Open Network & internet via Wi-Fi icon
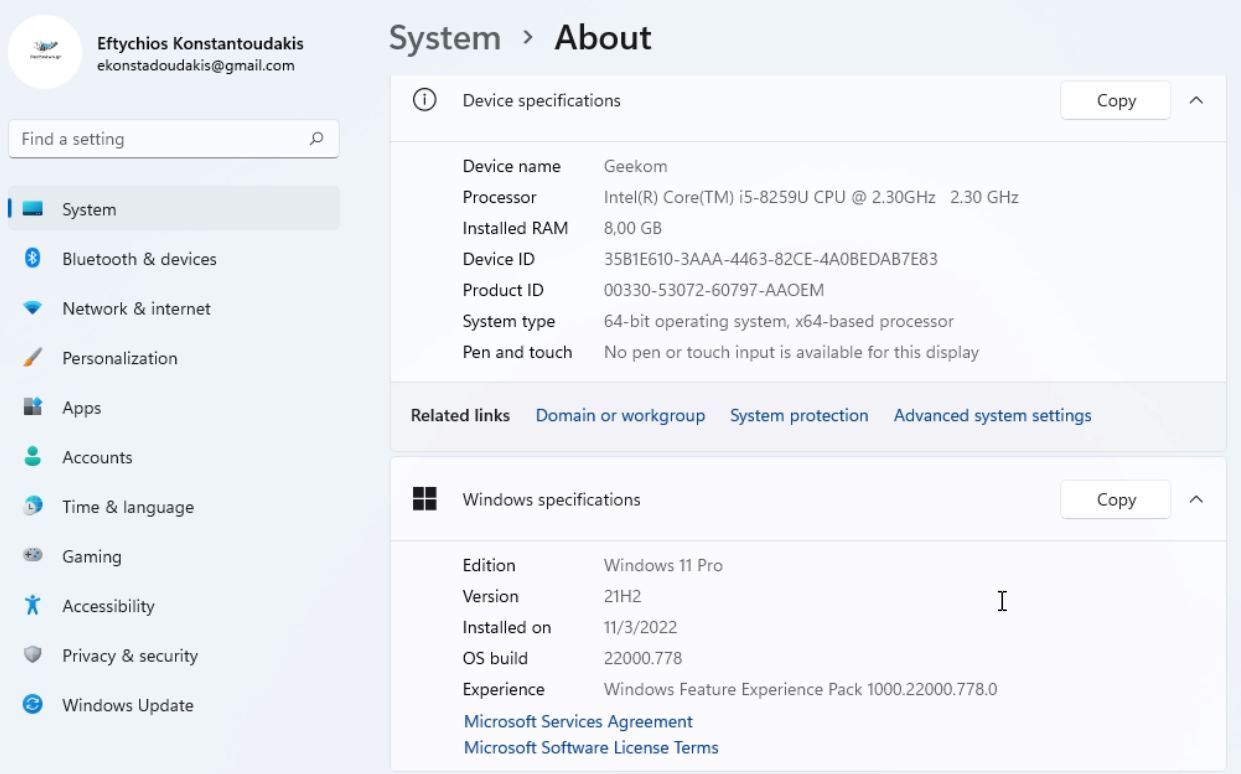Screen dimensions: 1241x774 pos(32,309)
